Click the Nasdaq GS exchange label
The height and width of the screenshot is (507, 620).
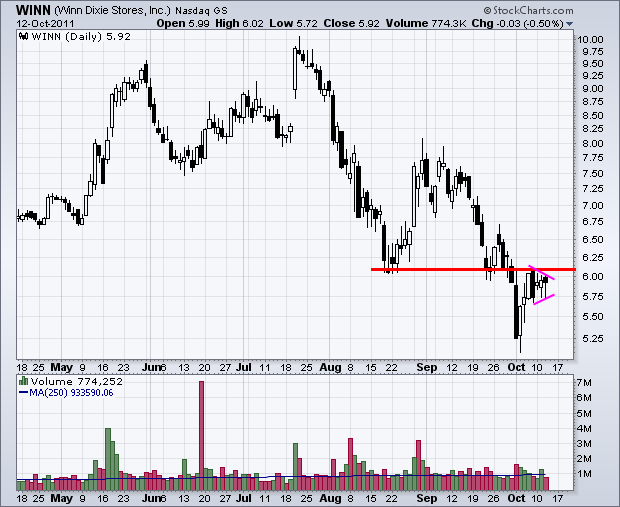201,11
